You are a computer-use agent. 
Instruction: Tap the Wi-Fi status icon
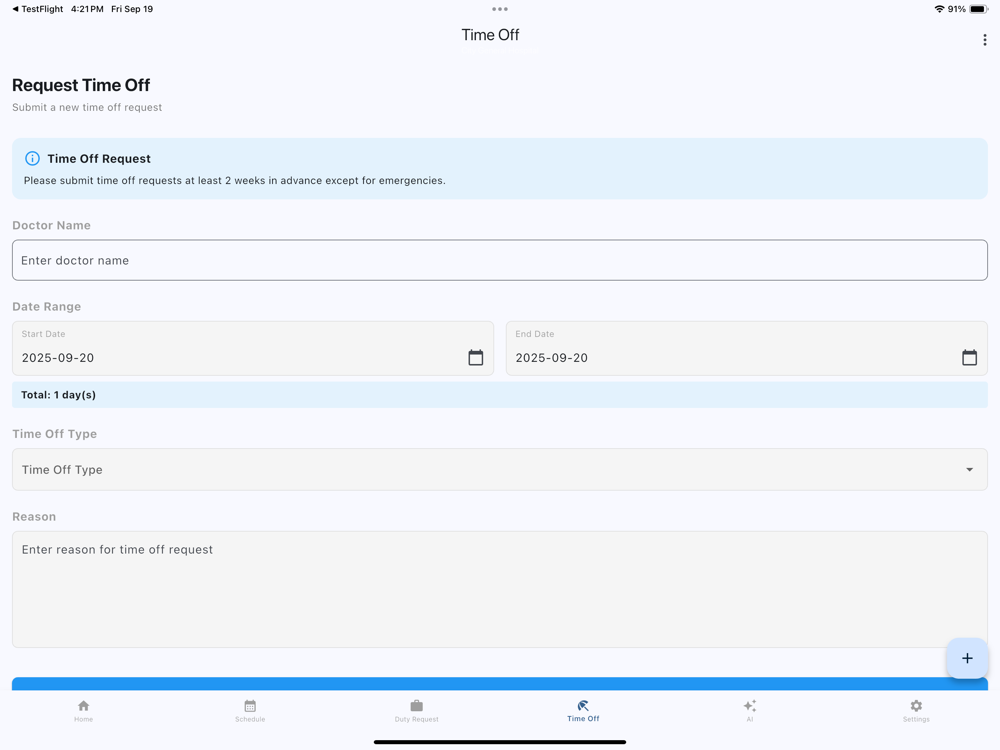(x=939, y=9)
